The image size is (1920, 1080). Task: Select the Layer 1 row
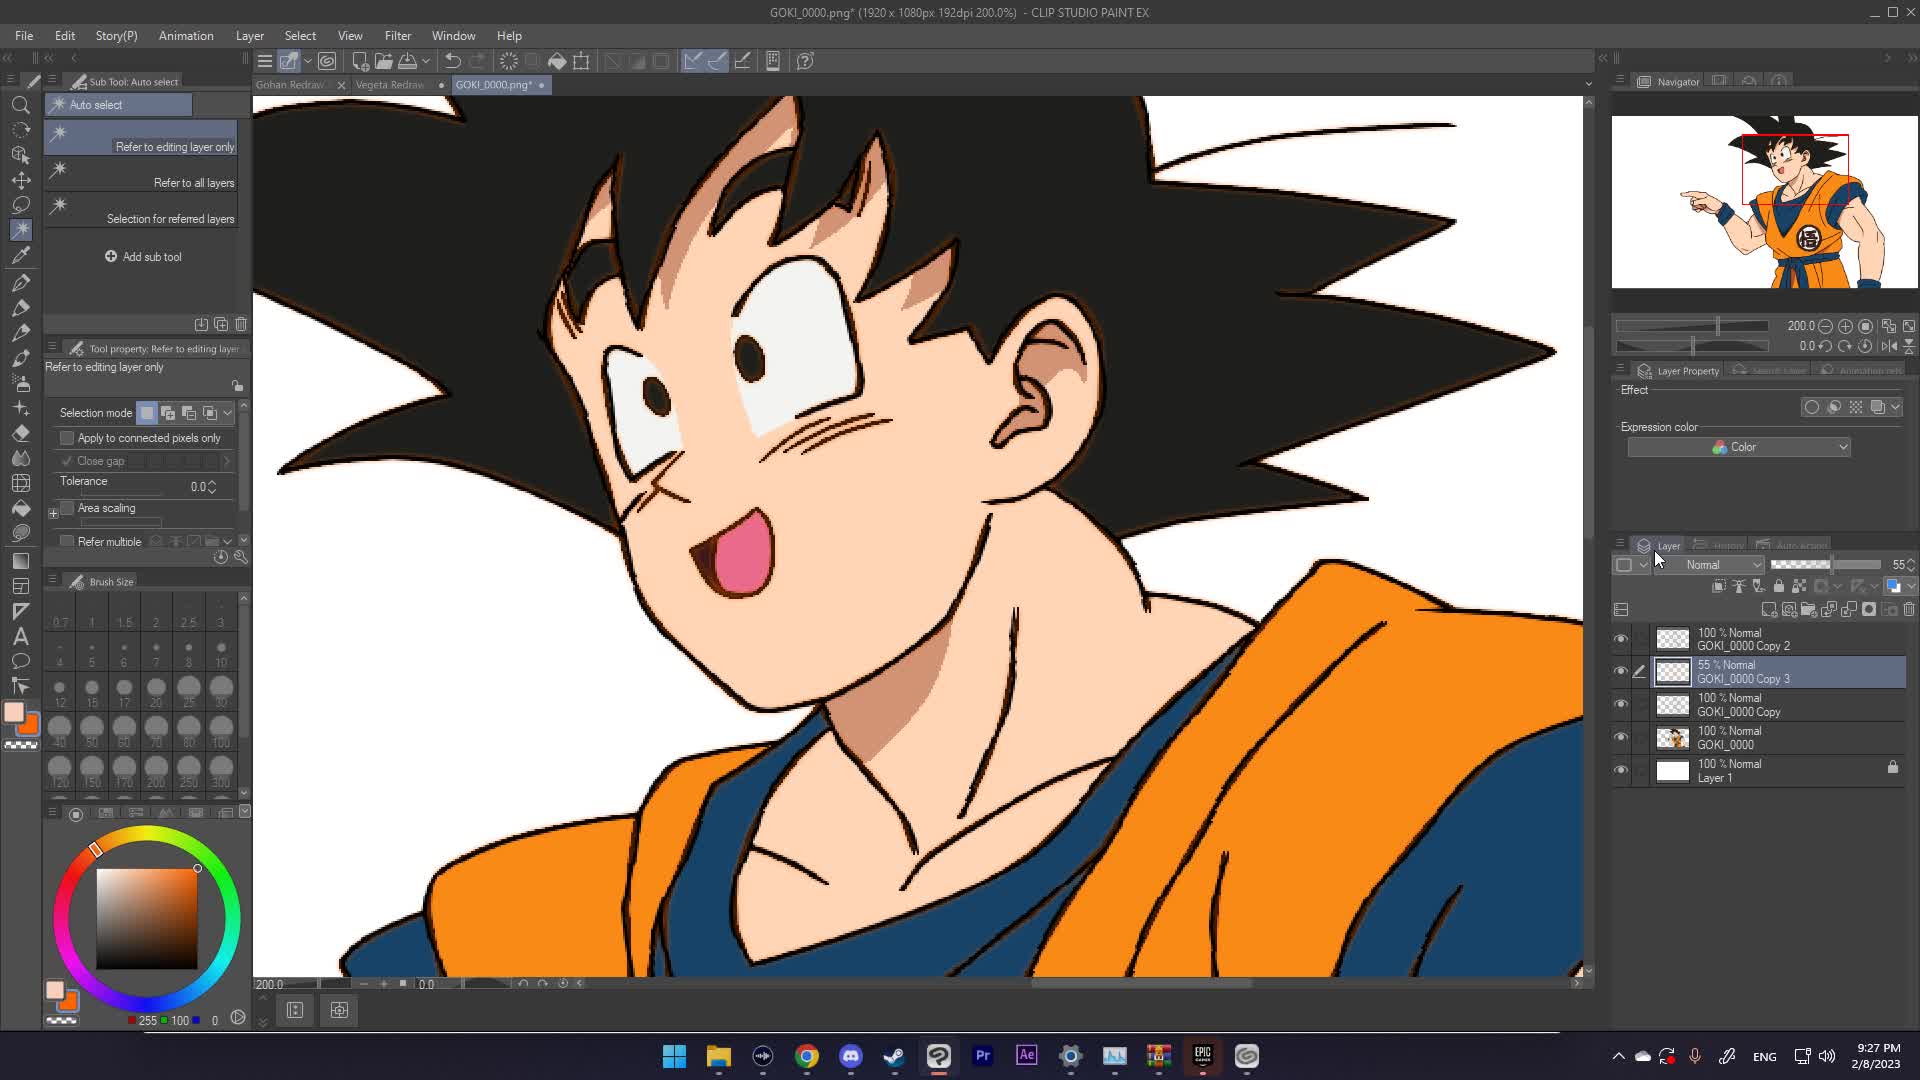[1780, 771]
